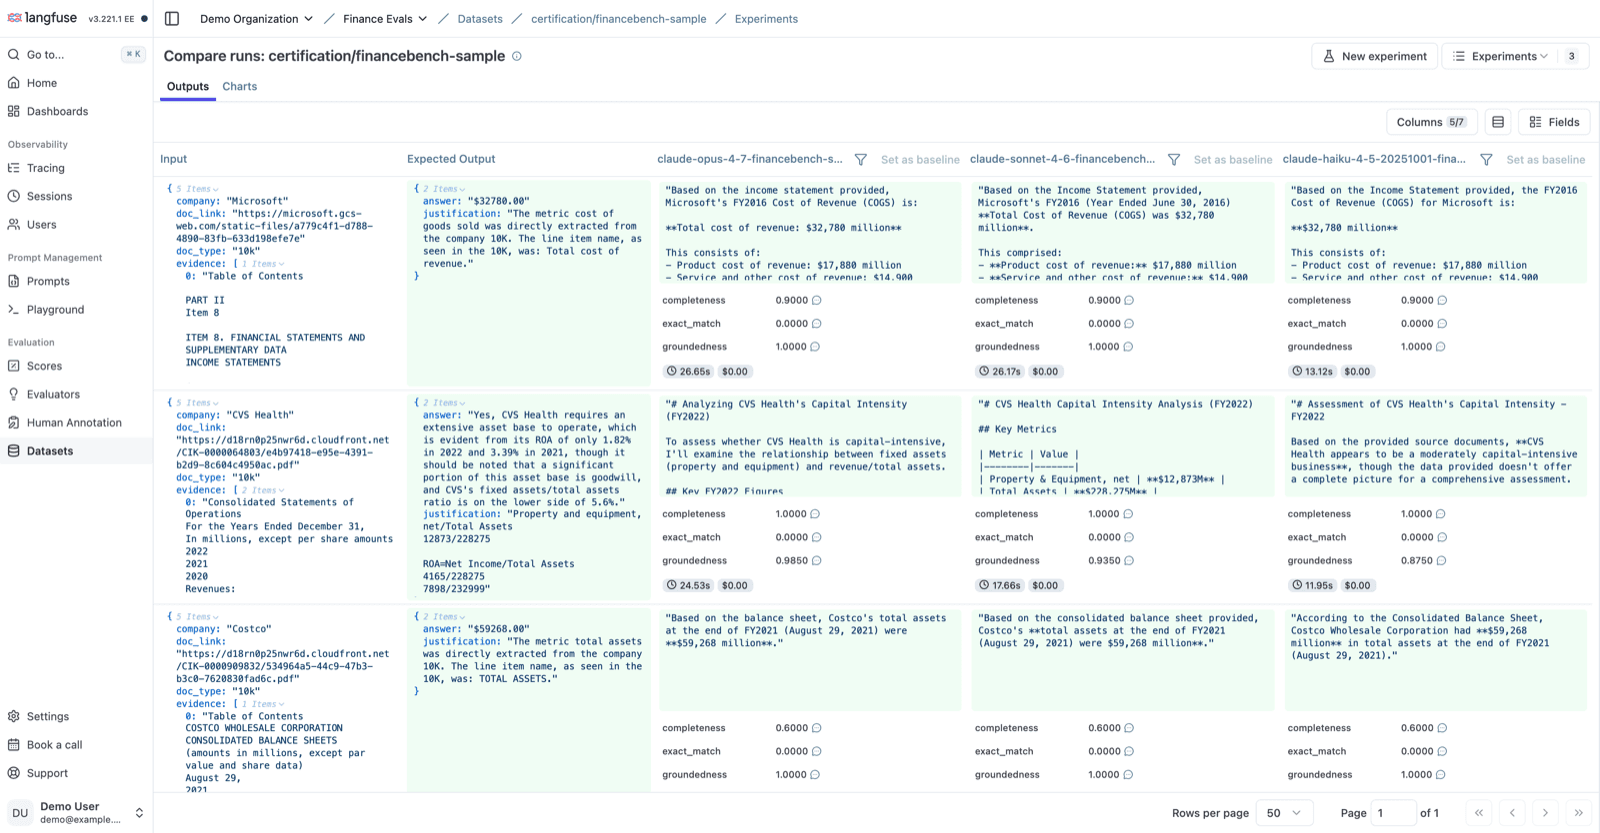Filter claude-sonnet-4-6 run column
This screenshot has width=1600, height=833.
[x=1174, y=159]
